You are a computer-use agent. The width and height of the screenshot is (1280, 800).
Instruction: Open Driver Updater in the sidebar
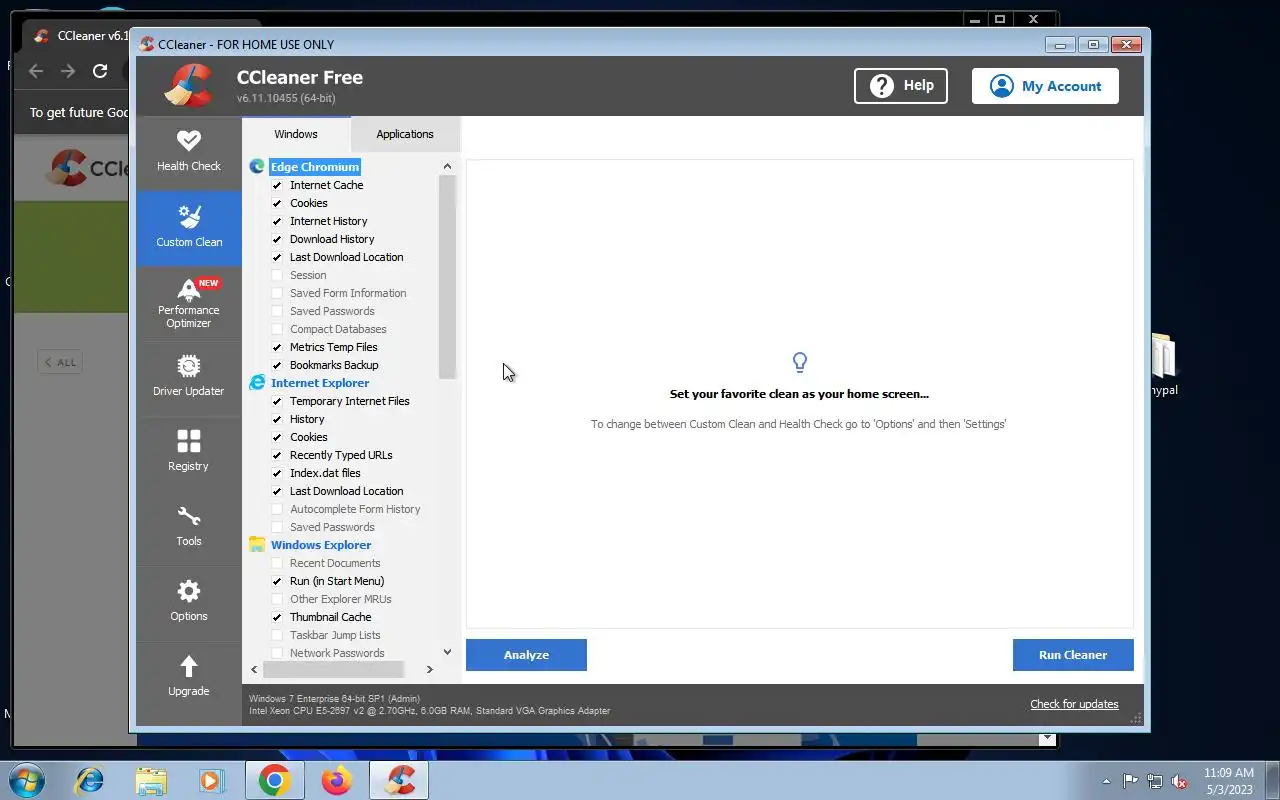tap(188, 377)
